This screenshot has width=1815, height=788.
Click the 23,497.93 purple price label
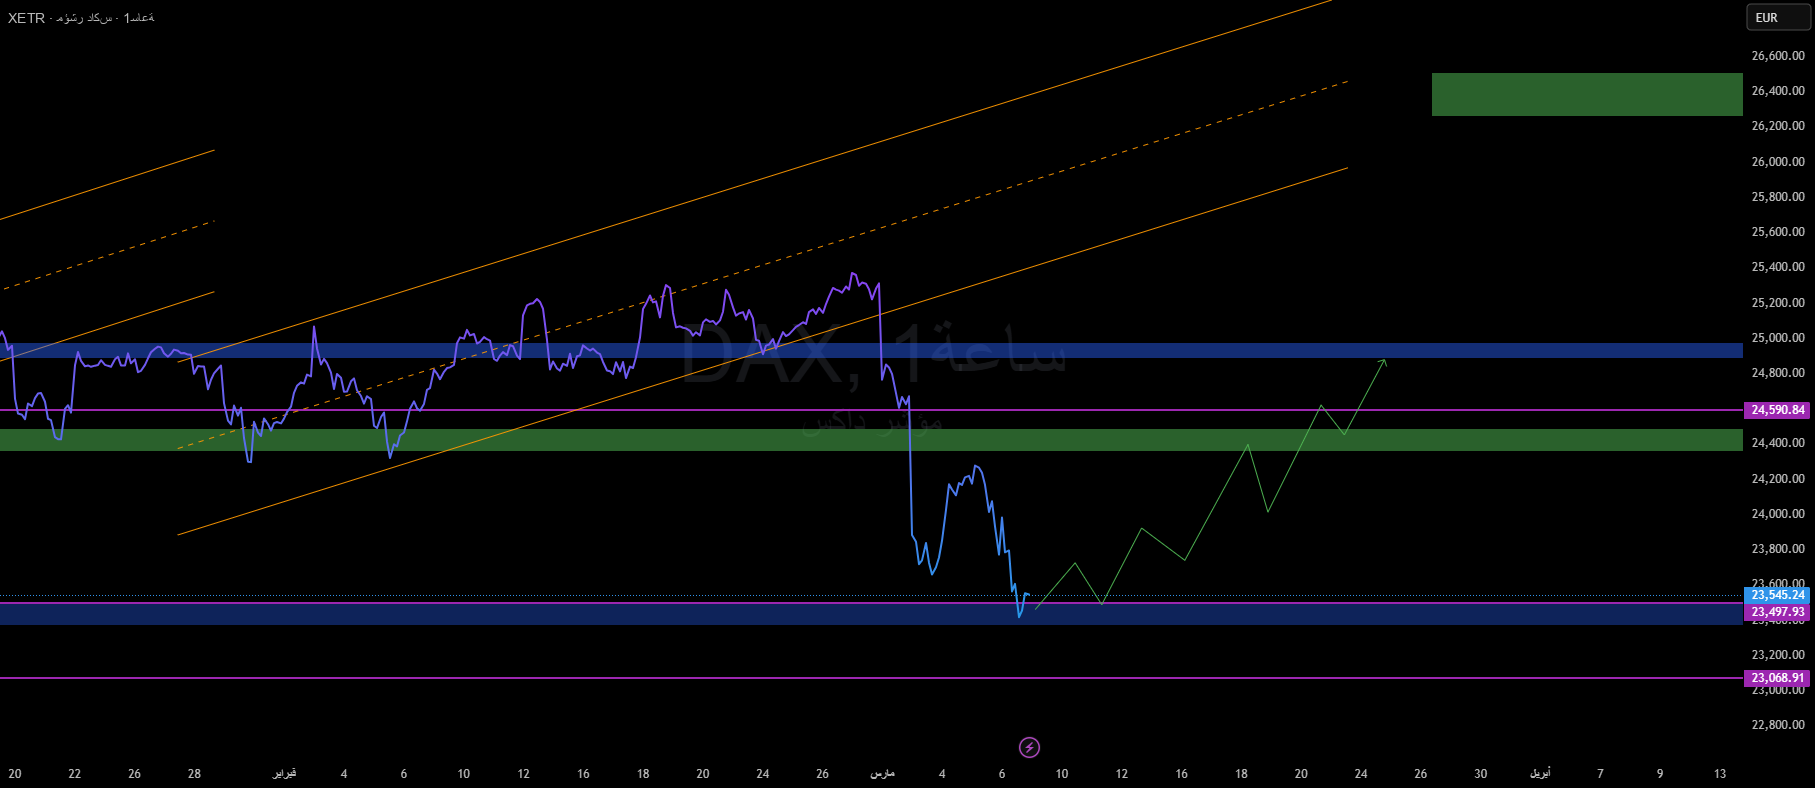pos(1777,612)
